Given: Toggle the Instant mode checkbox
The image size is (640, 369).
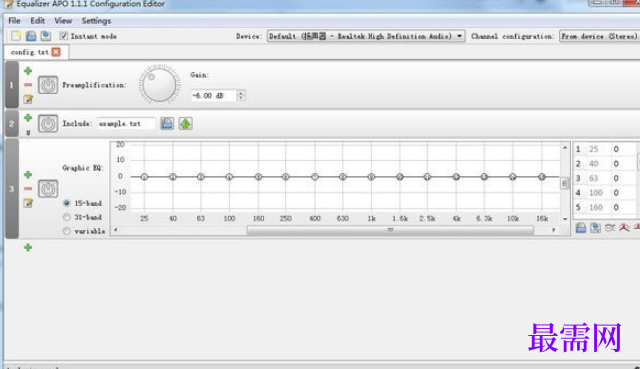Looking at the screenshot, I should click(64, 36).
